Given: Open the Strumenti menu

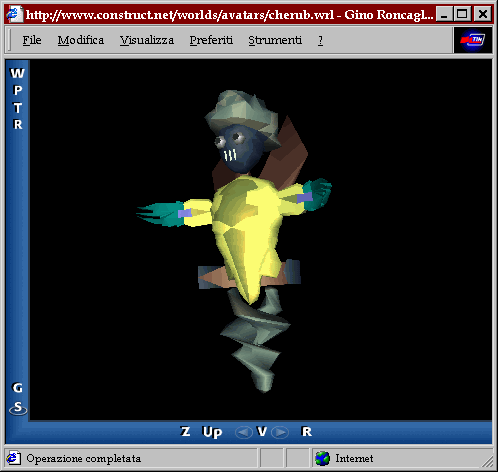Looking at the screenshot, I should click(275, 40).
